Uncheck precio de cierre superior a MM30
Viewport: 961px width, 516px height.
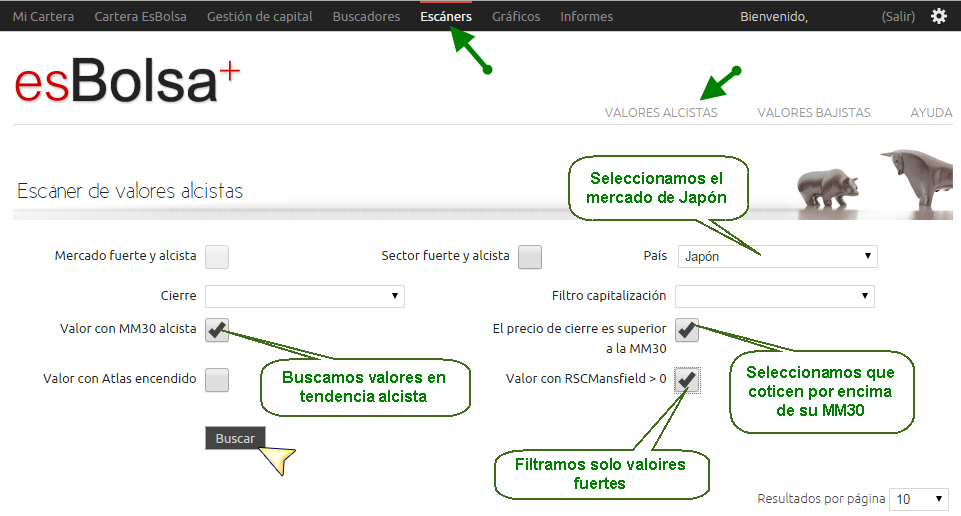coord(687,329)
